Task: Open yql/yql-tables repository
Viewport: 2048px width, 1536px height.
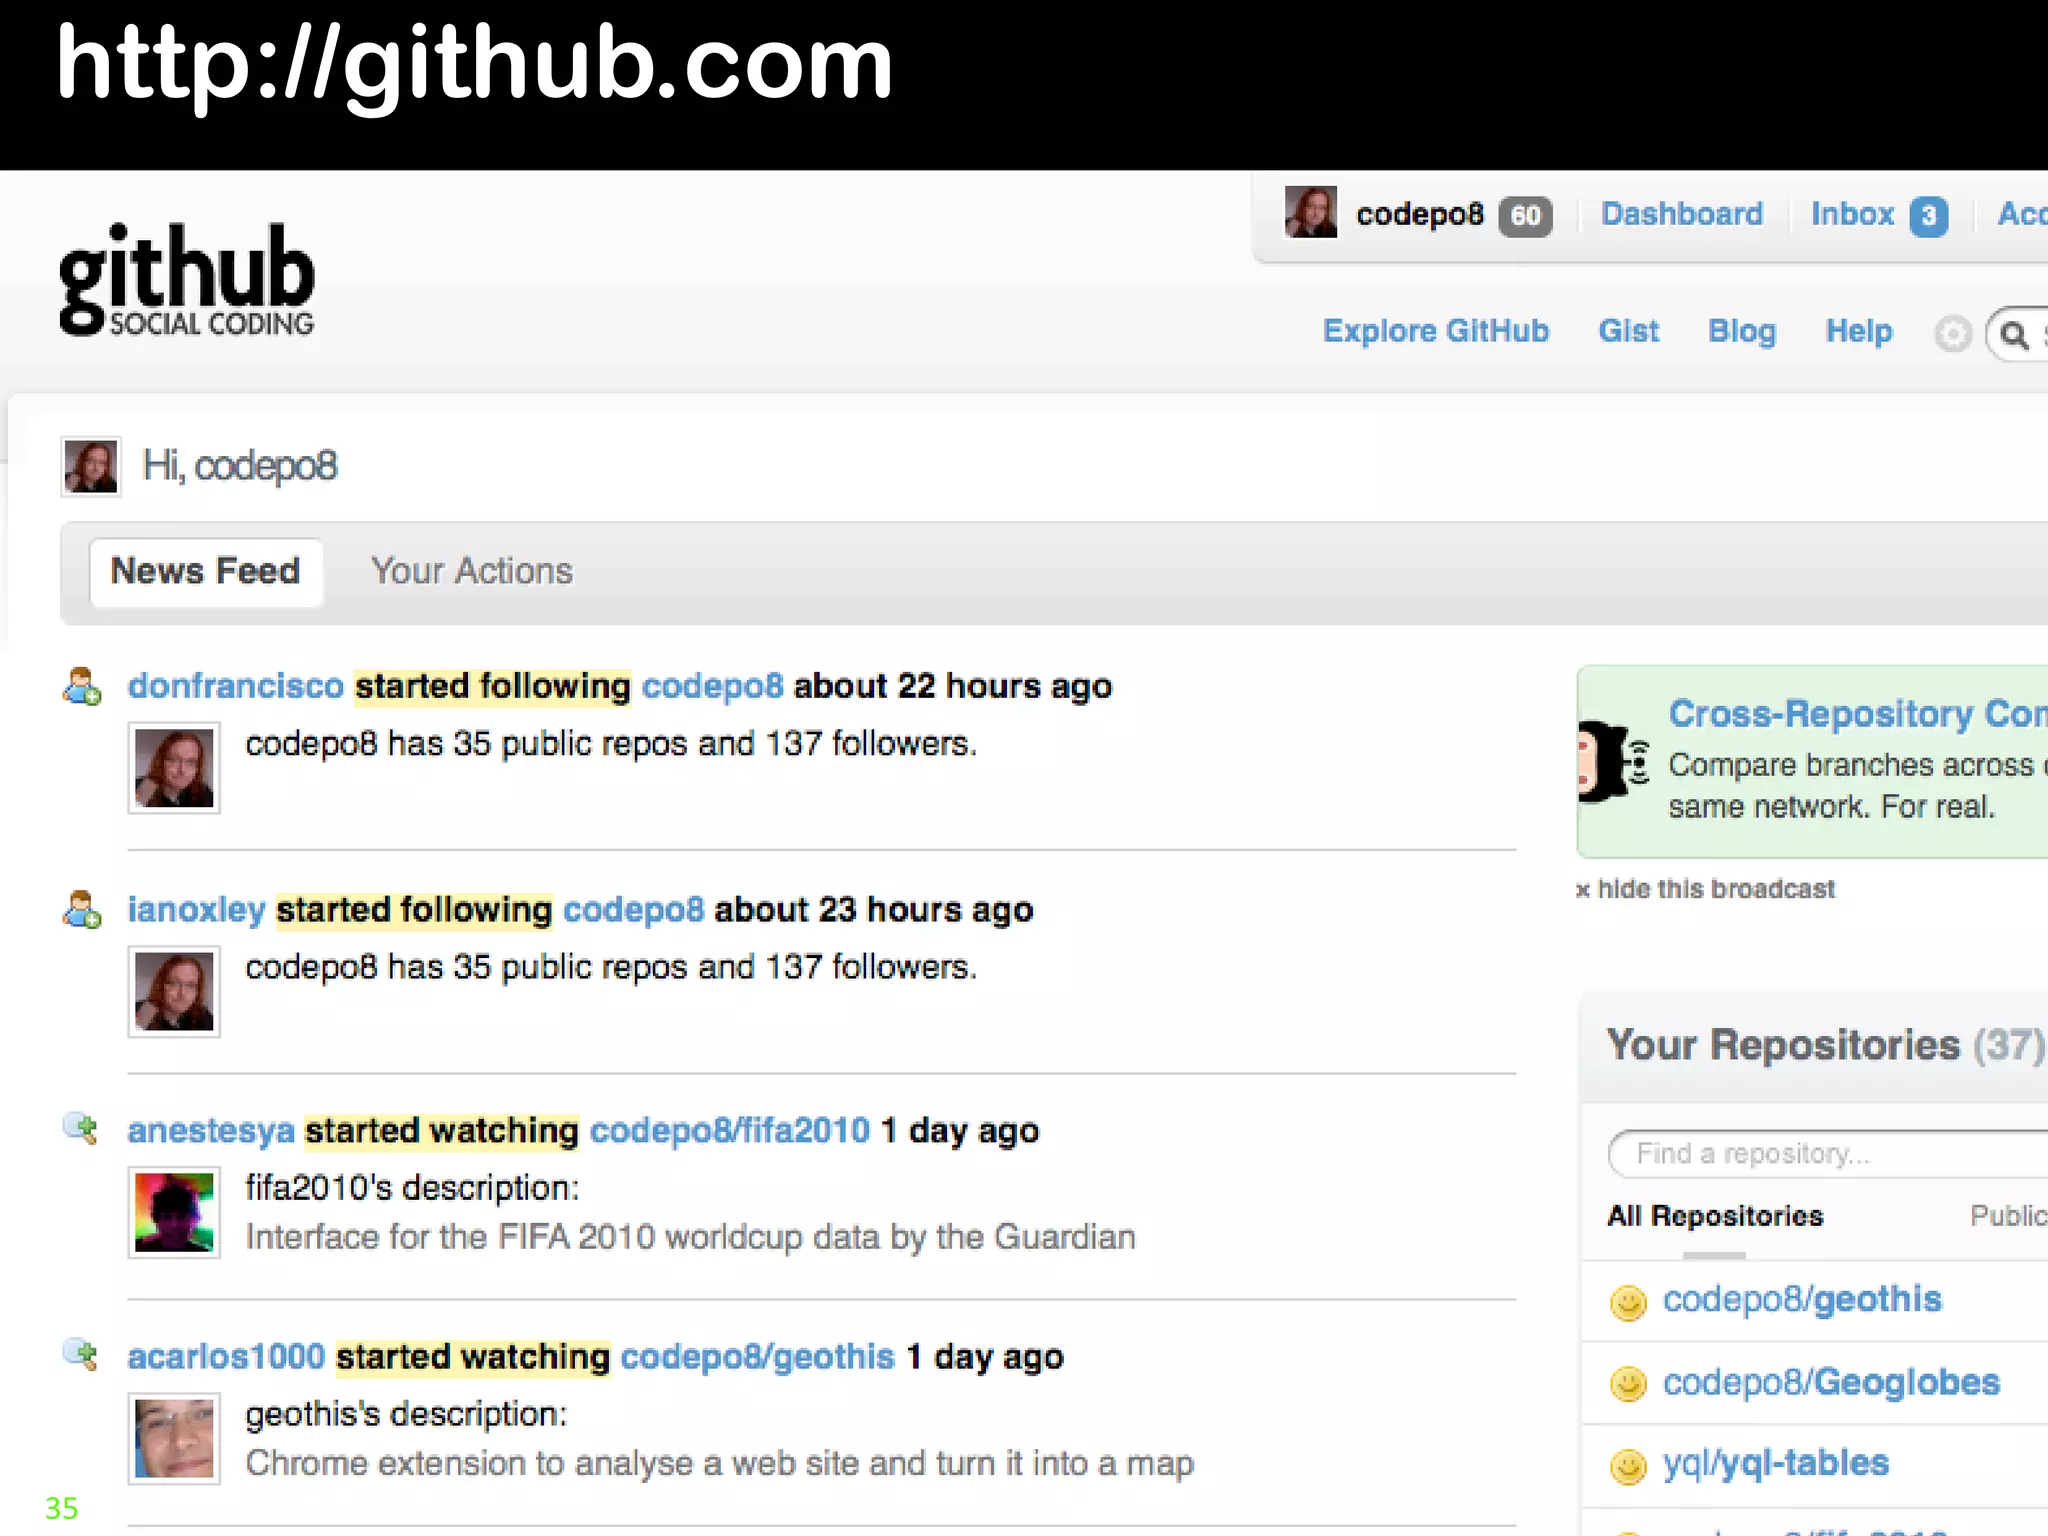Action: click(x=1776, y=1464)
